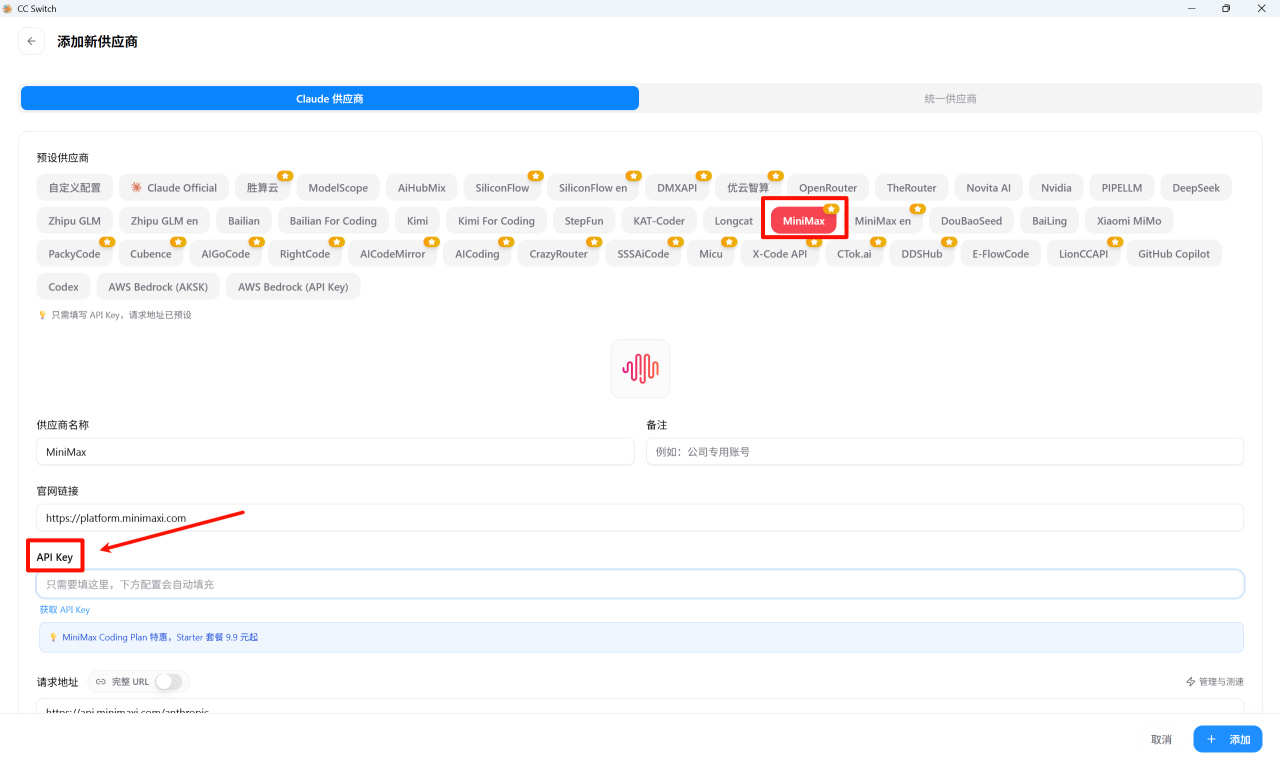Select the Cubence preset
The image size is (1280, 761).
point(151,254)
